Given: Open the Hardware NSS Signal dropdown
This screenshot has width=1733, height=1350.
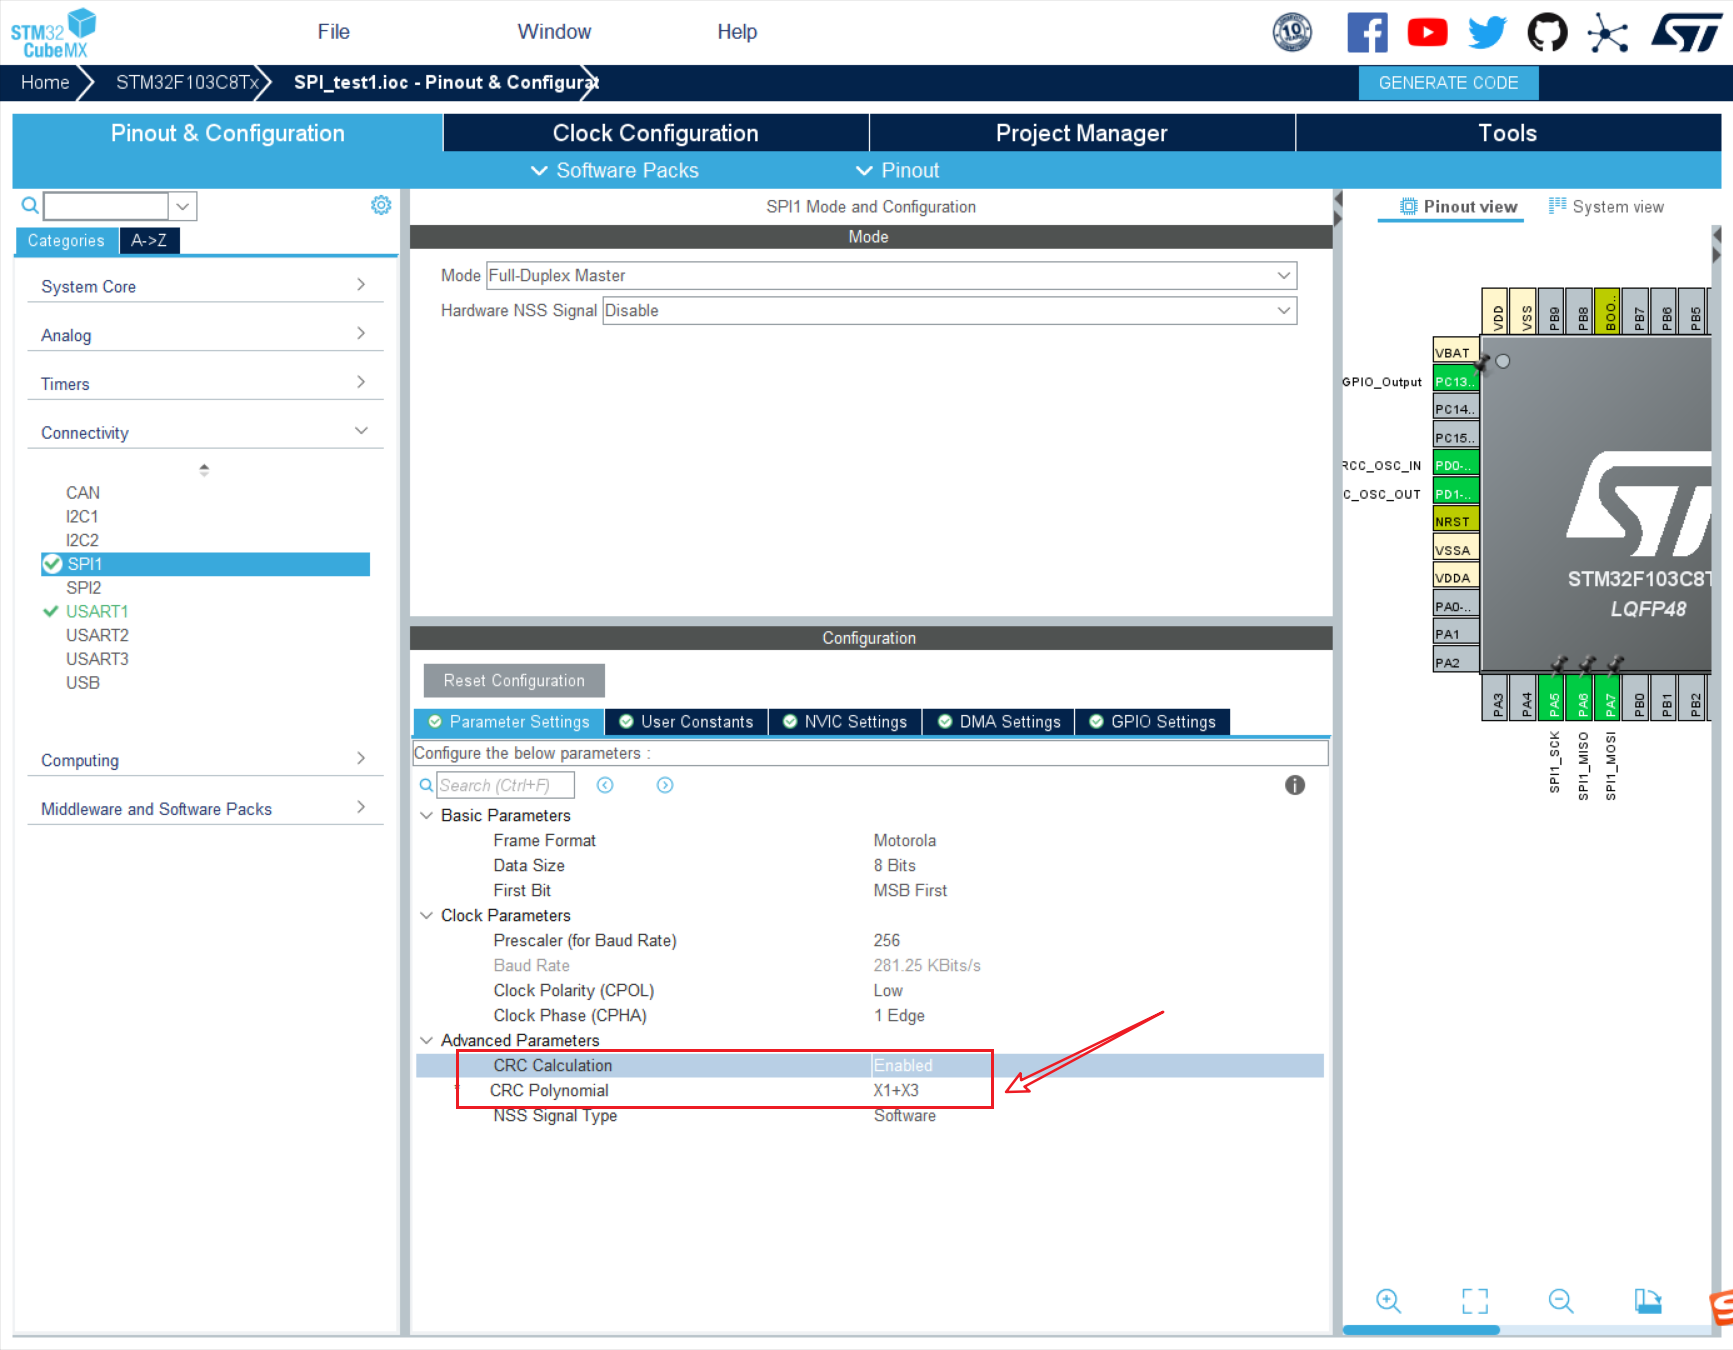Looking at the screenshot, I should click(949, 310).
